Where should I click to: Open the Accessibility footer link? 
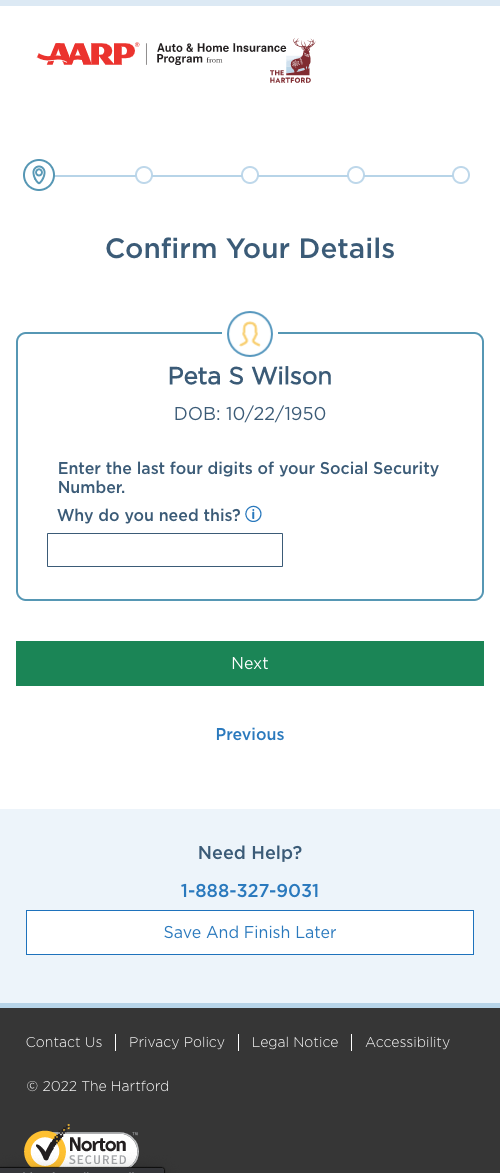[407, 1042]
